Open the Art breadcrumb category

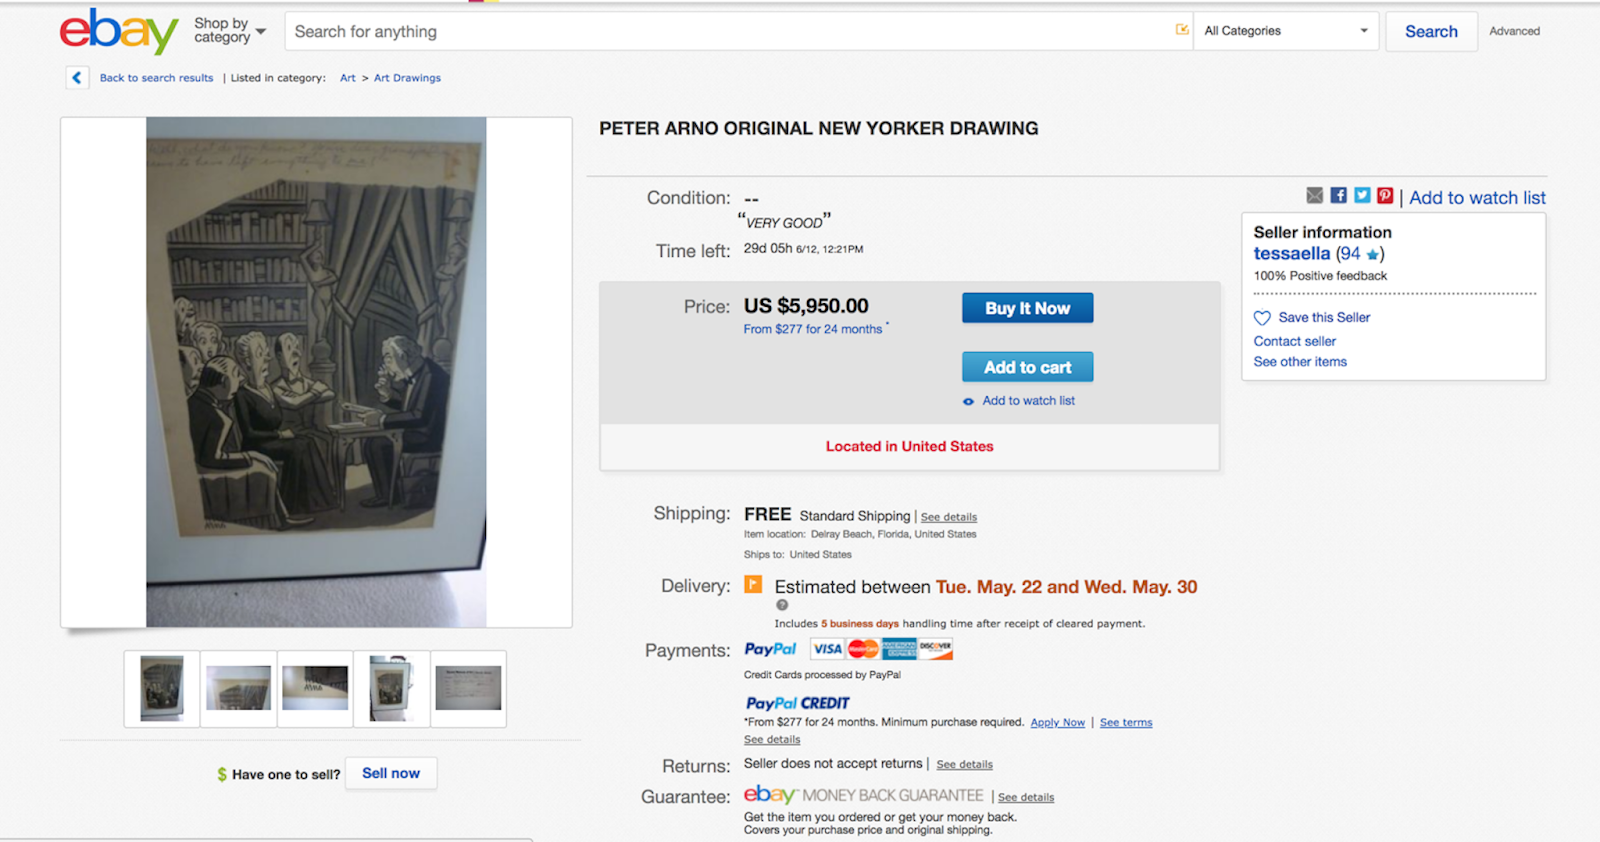(x=347, y=78)
